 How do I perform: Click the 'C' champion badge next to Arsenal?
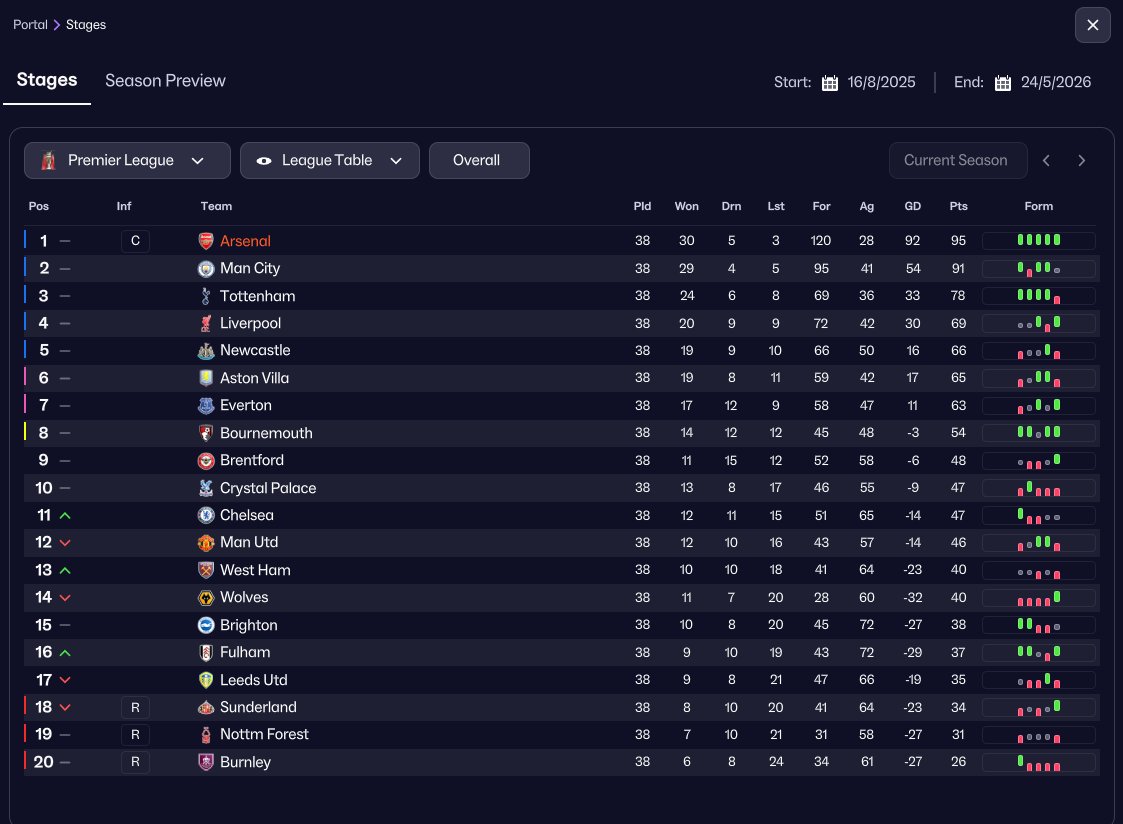coord(135,241)
